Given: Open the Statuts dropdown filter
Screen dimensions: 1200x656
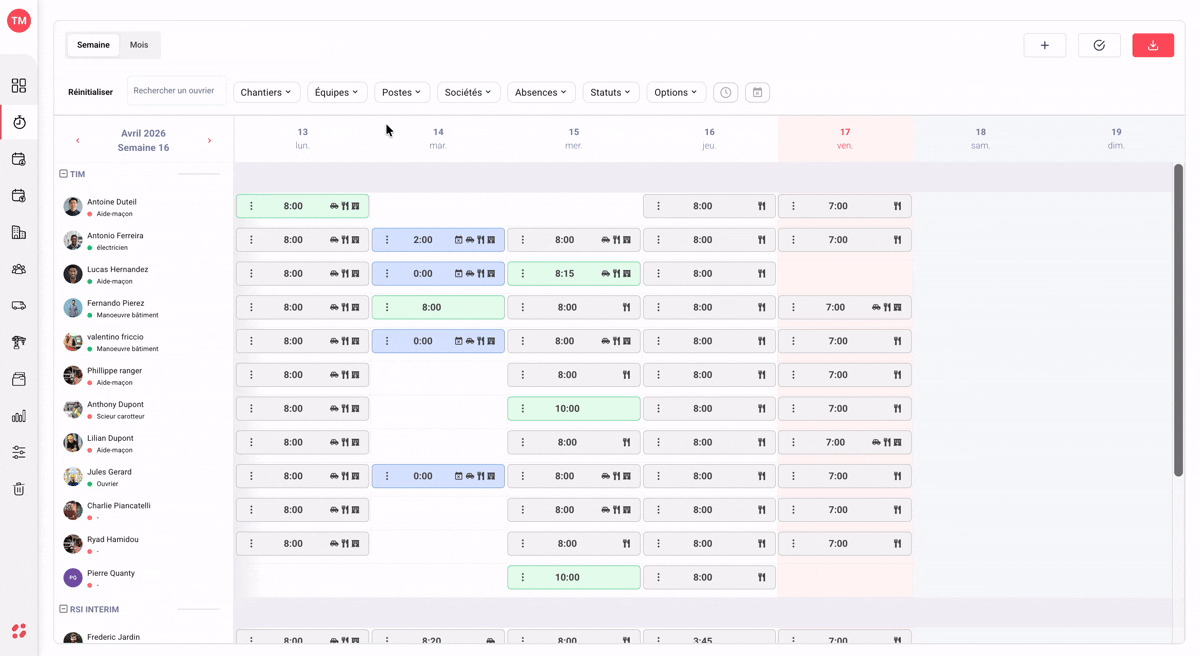Looking at the screenshot, I should pyautogui.click(x=611, y=92).
